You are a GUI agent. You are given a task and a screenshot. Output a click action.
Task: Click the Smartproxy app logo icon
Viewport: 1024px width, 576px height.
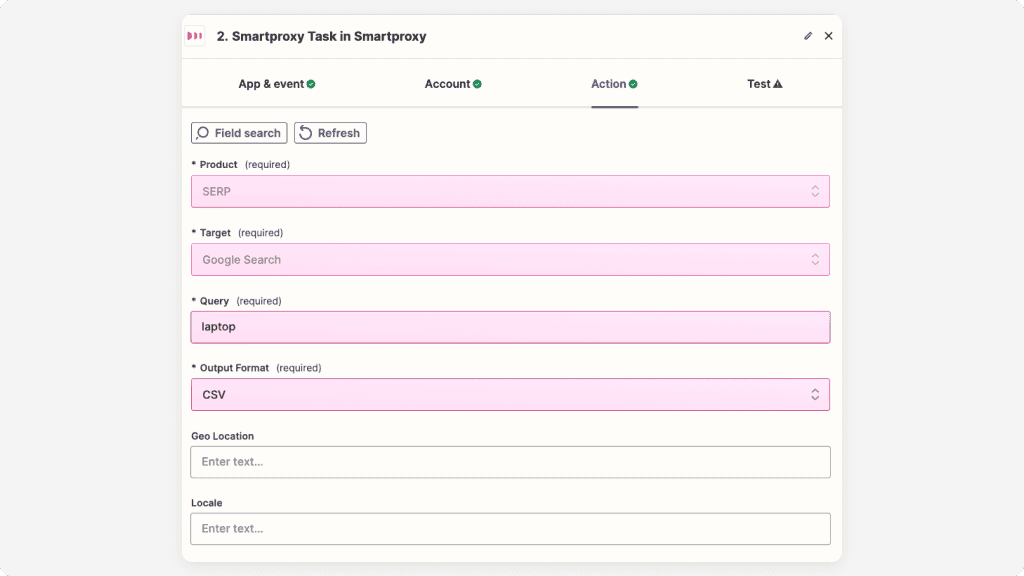(195, 36)
